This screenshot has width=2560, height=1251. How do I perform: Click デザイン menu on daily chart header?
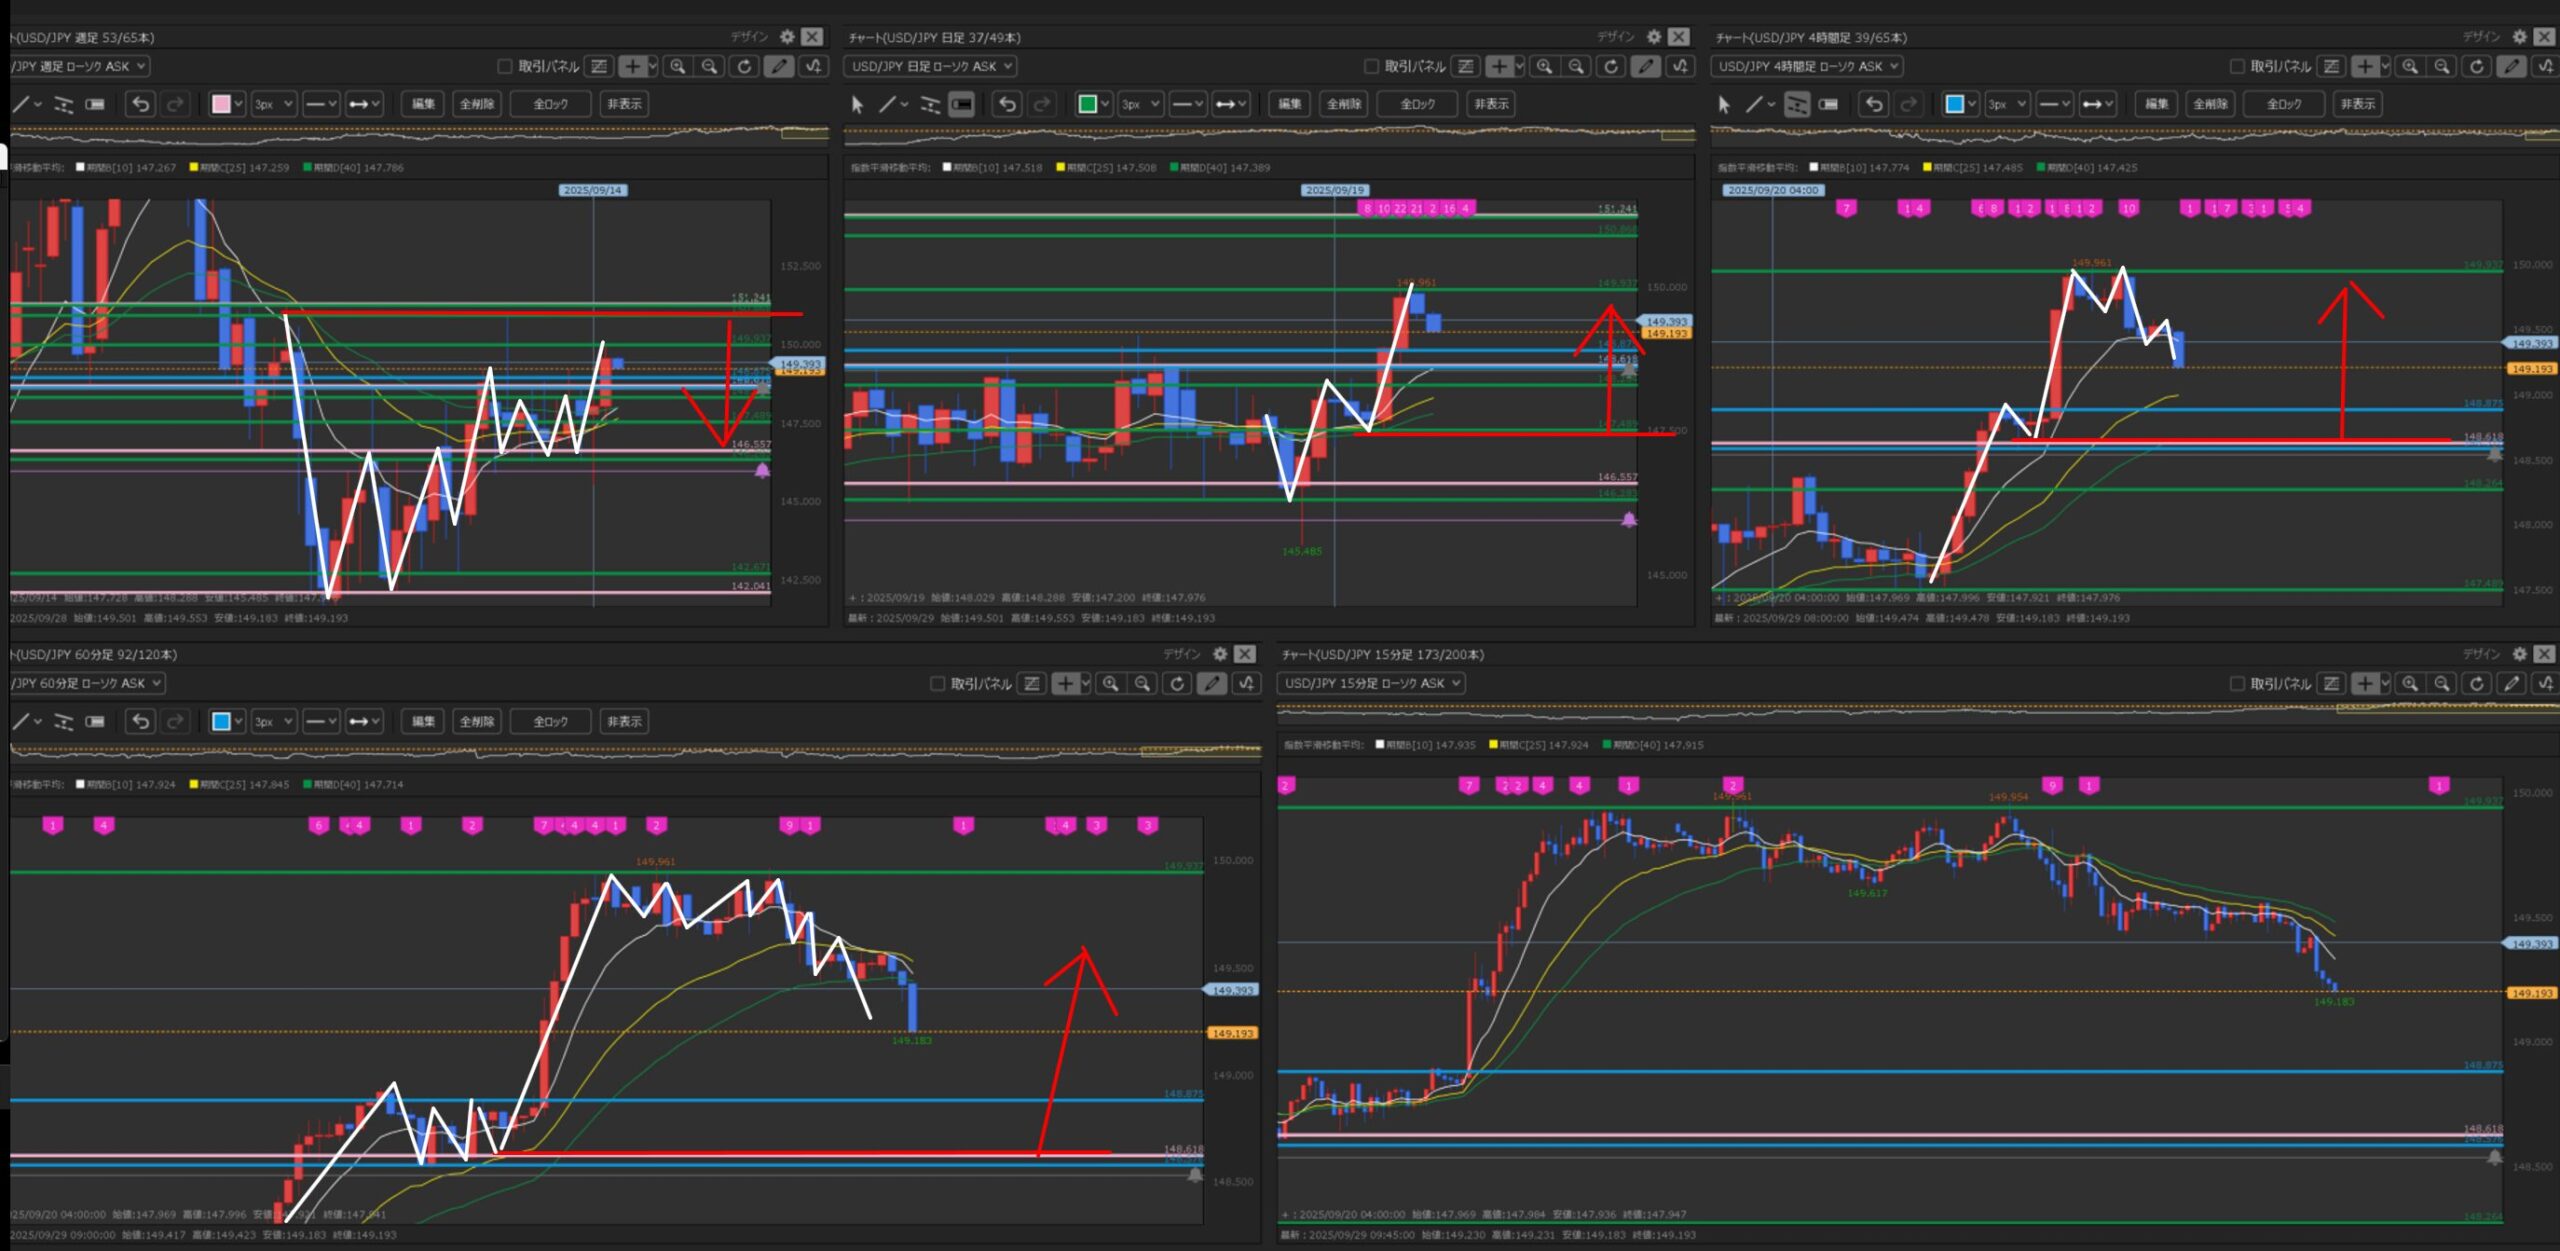(x=1615, y=37)
